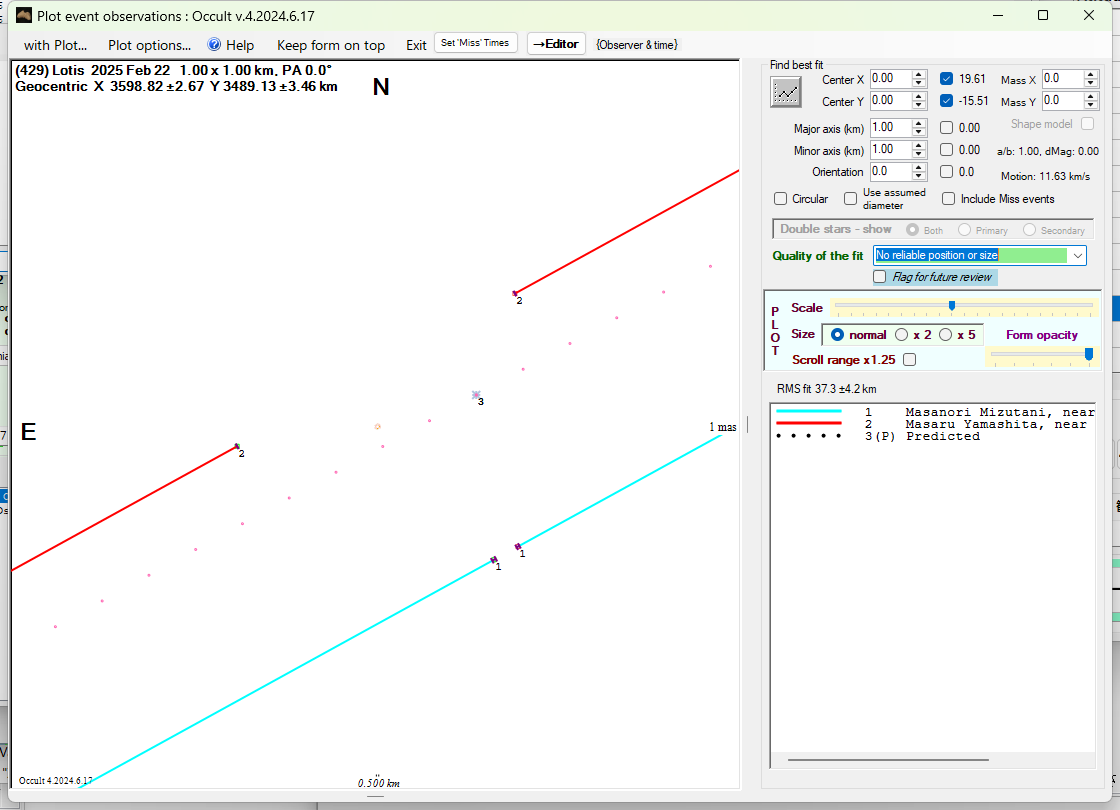
Task: Enable the Circular checkbox
Action: pyautogui.click(x=781, y=199)
